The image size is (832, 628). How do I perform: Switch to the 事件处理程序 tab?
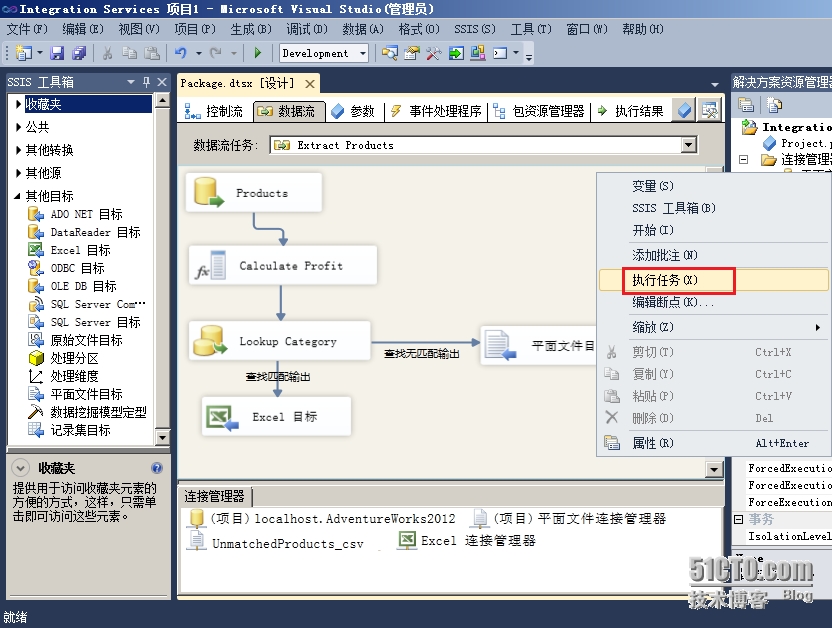[x=436, y=111]
